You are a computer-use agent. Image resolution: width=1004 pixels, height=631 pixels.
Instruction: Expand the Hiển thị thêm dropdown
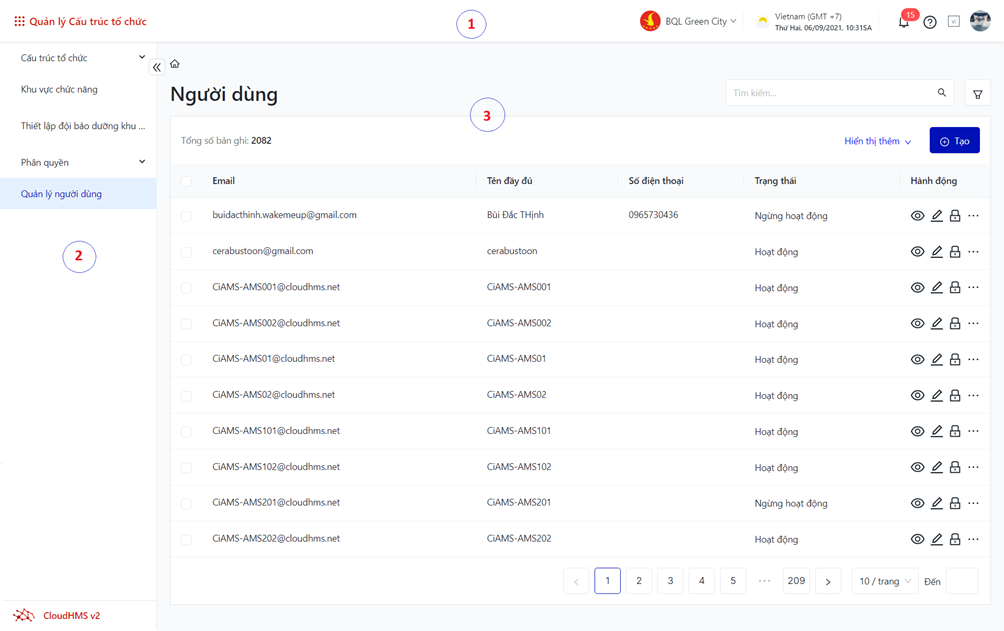pos(877,141)
